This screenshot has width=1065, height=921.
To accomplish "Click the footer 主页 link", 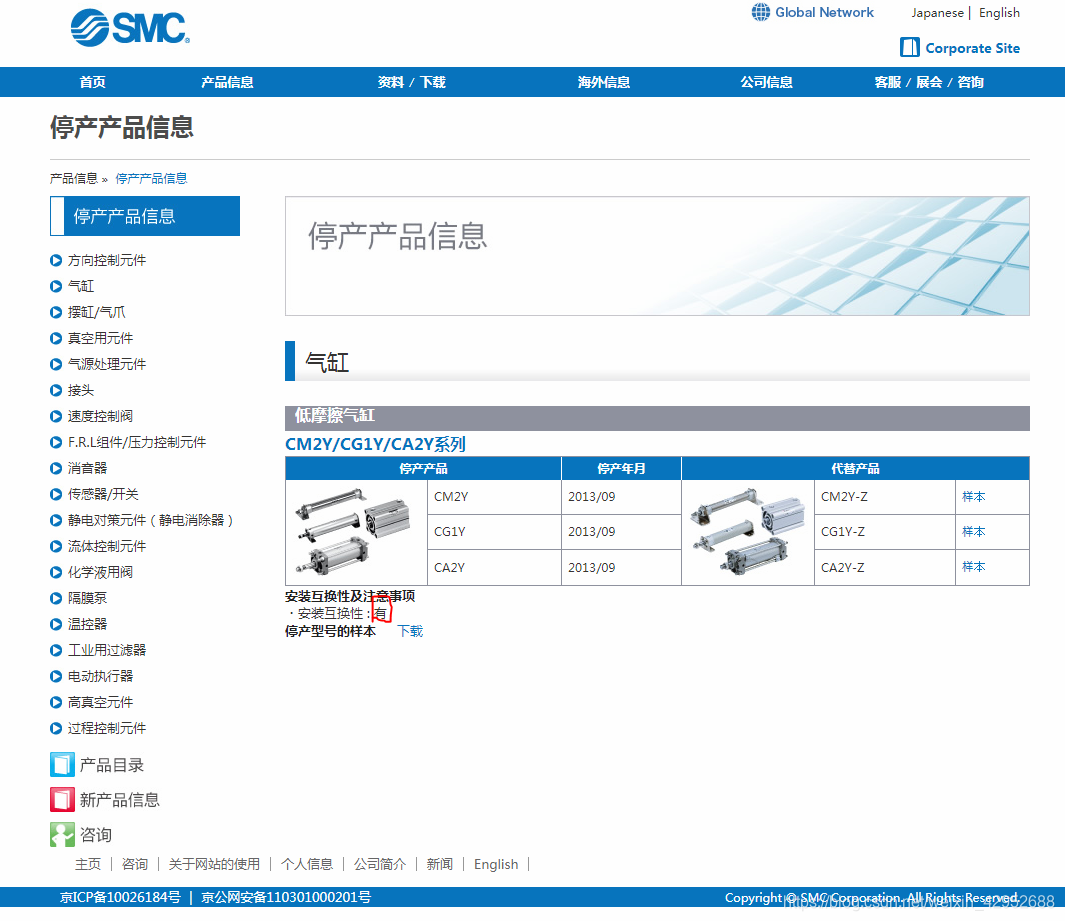I will pyautogui.click(x=88, y=864).
